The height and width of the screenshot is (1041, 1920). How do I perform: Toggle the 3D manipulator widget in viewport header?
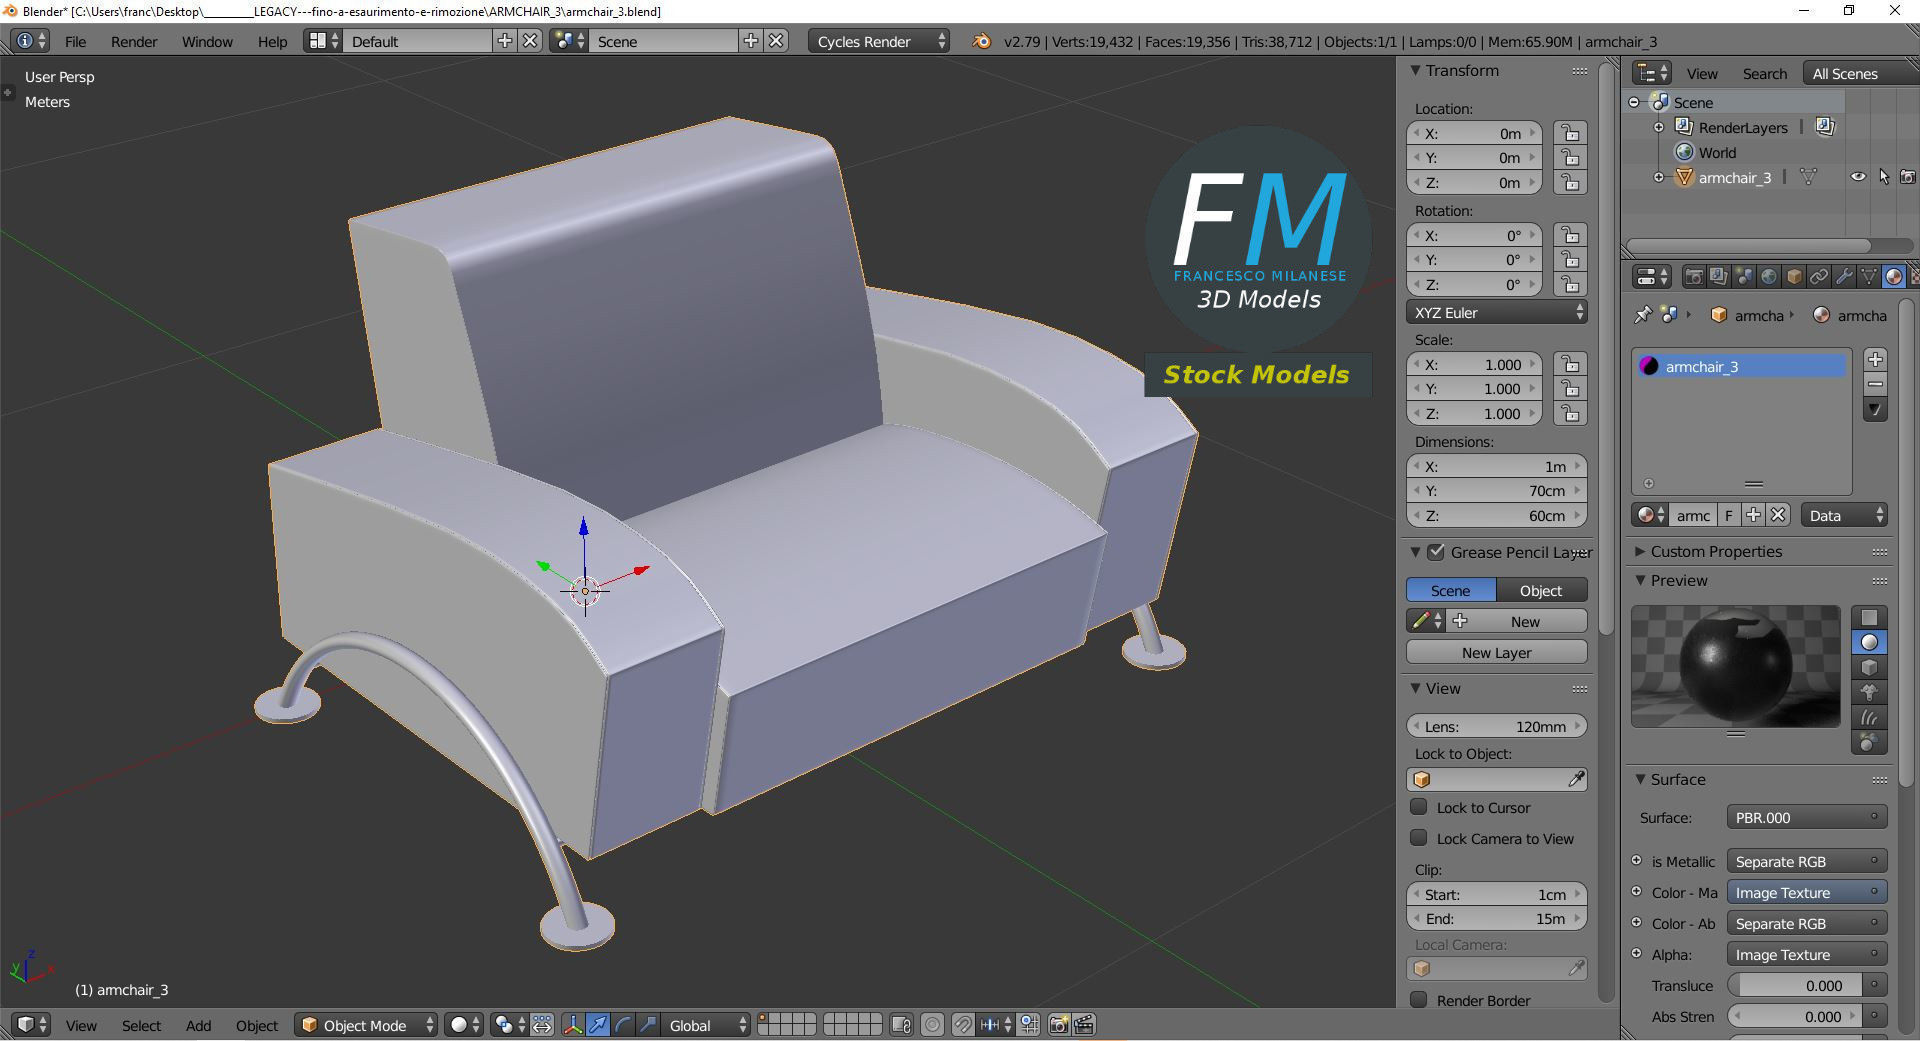[573, 1025]
